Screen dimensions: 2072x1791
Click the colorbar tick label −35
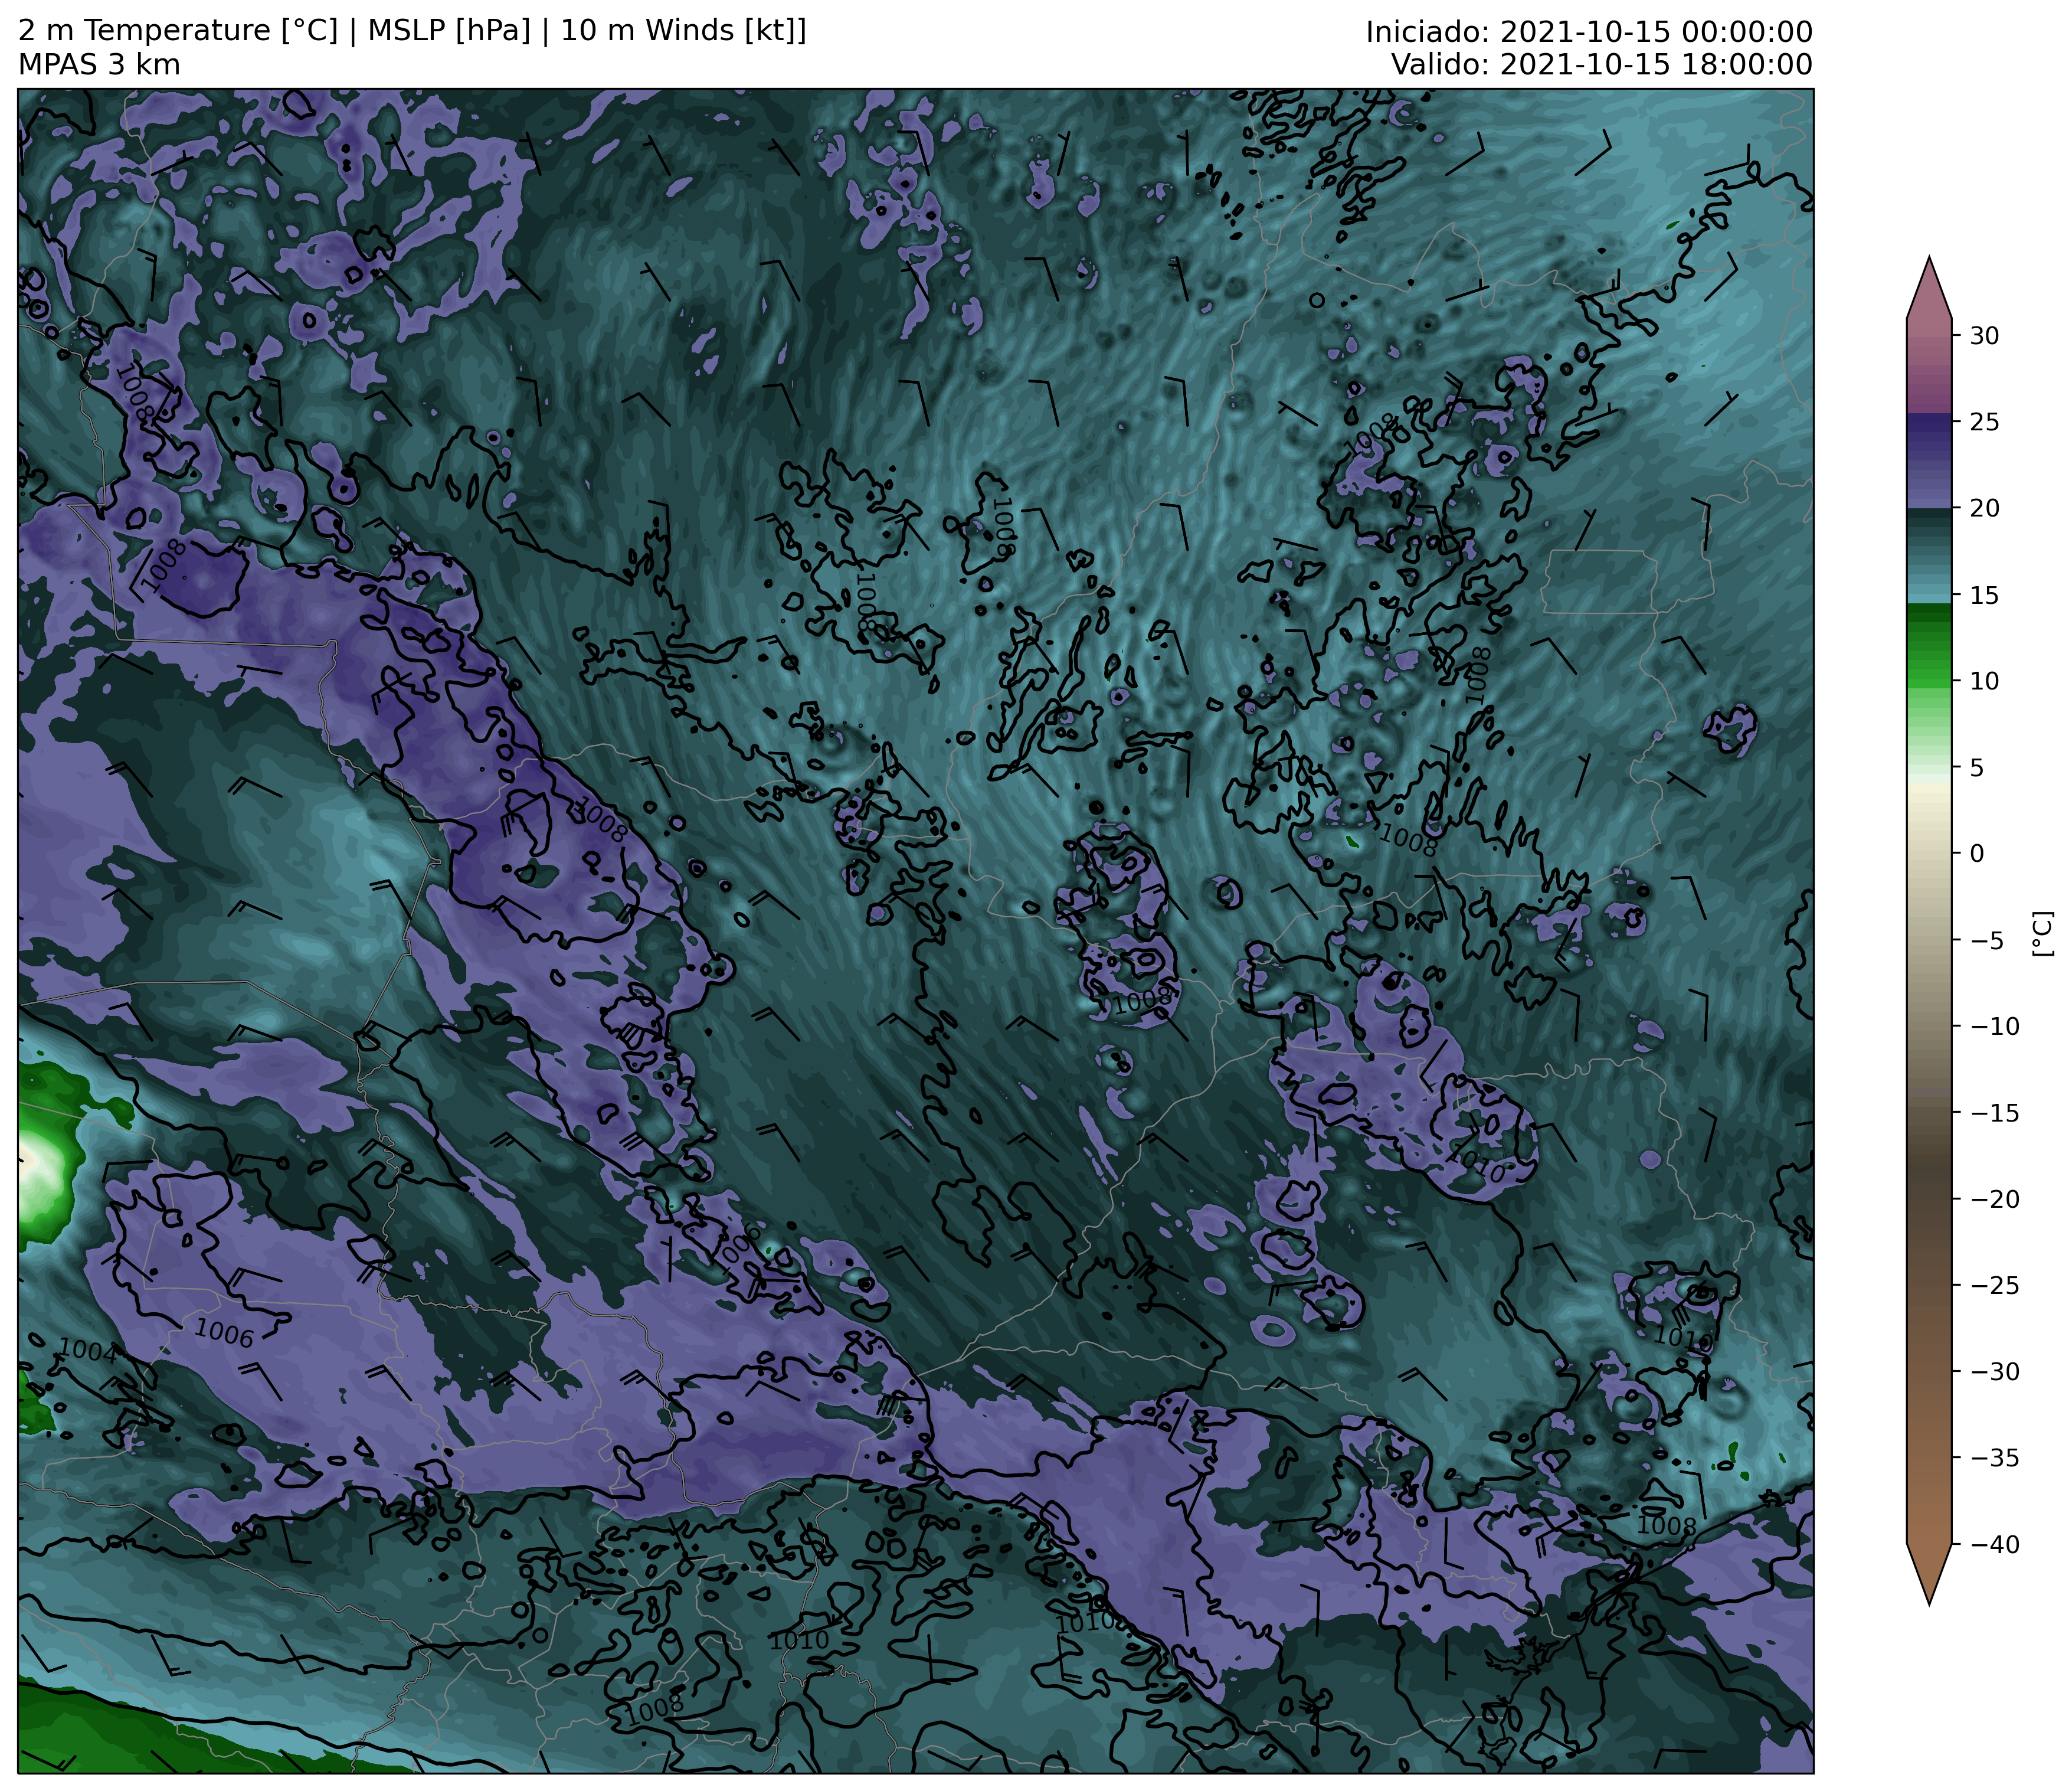tap(1994, 1458)
